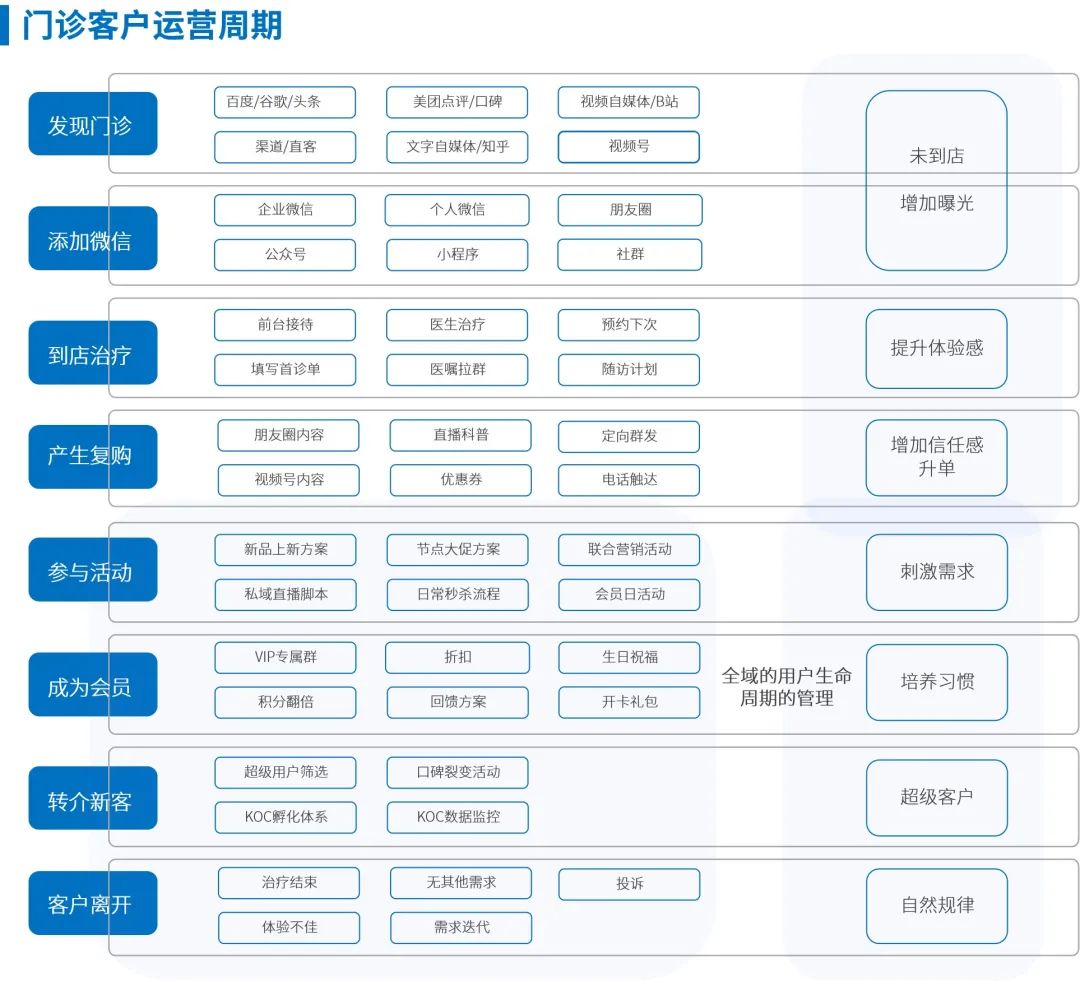Select the 公众号 box
The image size is (1080, 981).
285,255
